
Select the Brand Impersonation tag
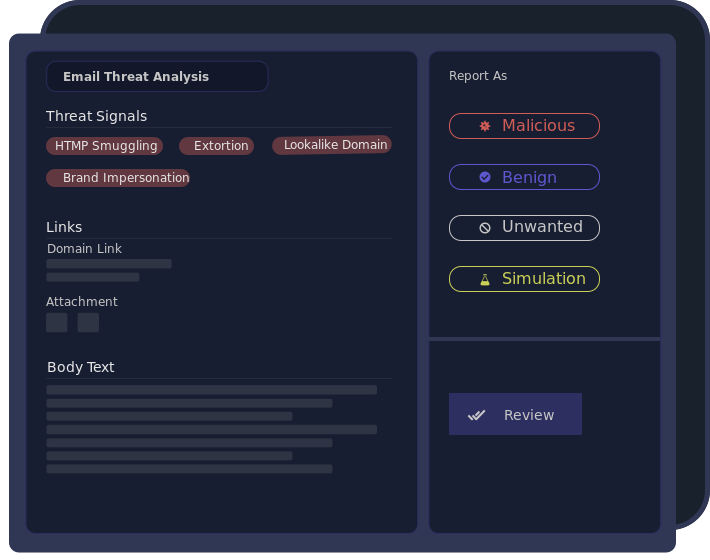(x=118, y=178)
